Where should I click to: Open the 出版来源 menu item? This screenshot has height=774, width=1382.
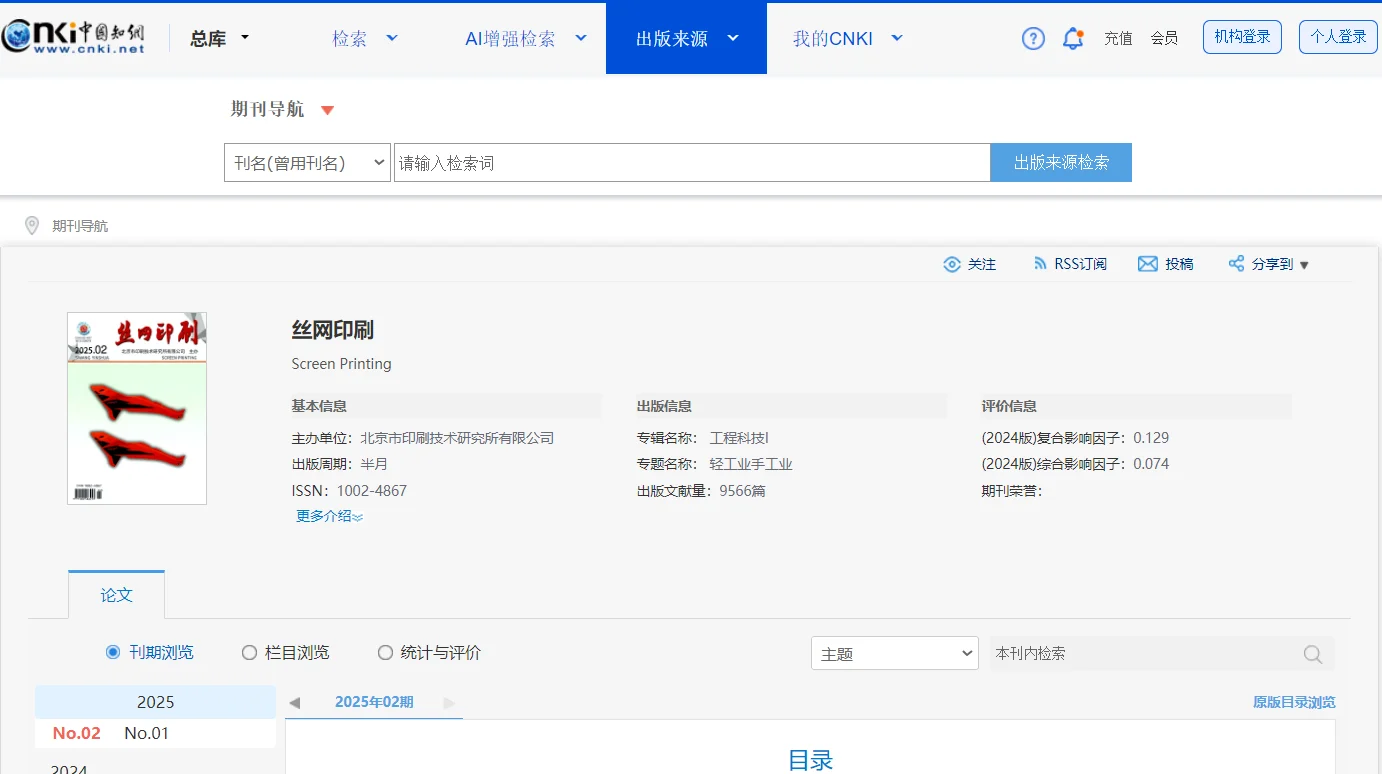(x=685, y=37)
